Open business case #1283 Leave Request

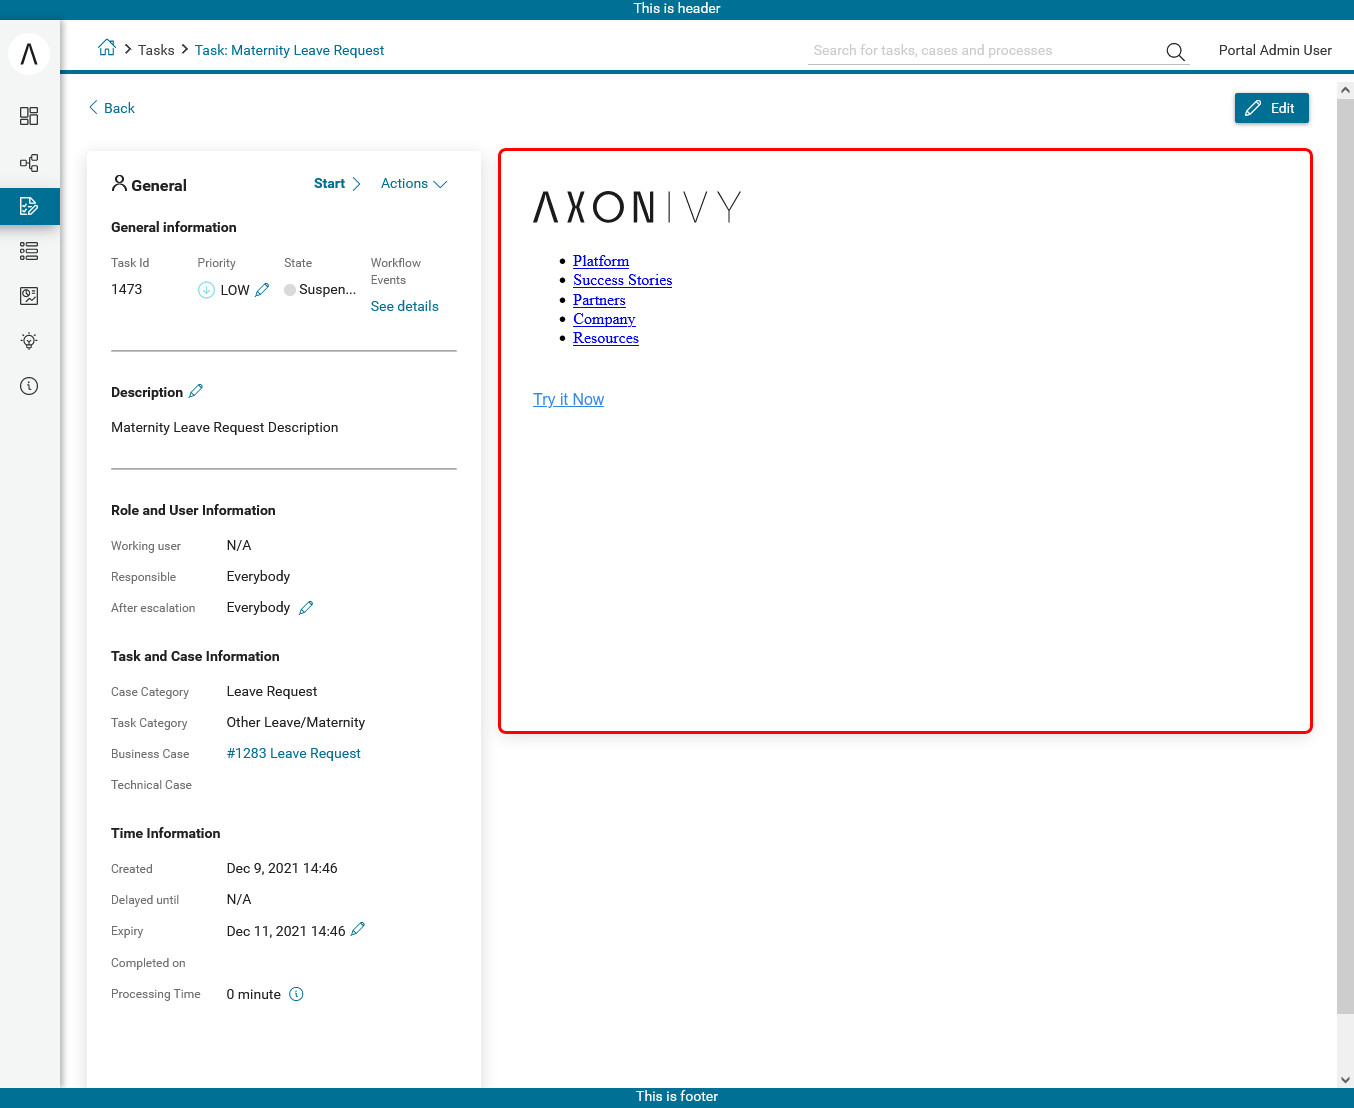pos(293,753)
